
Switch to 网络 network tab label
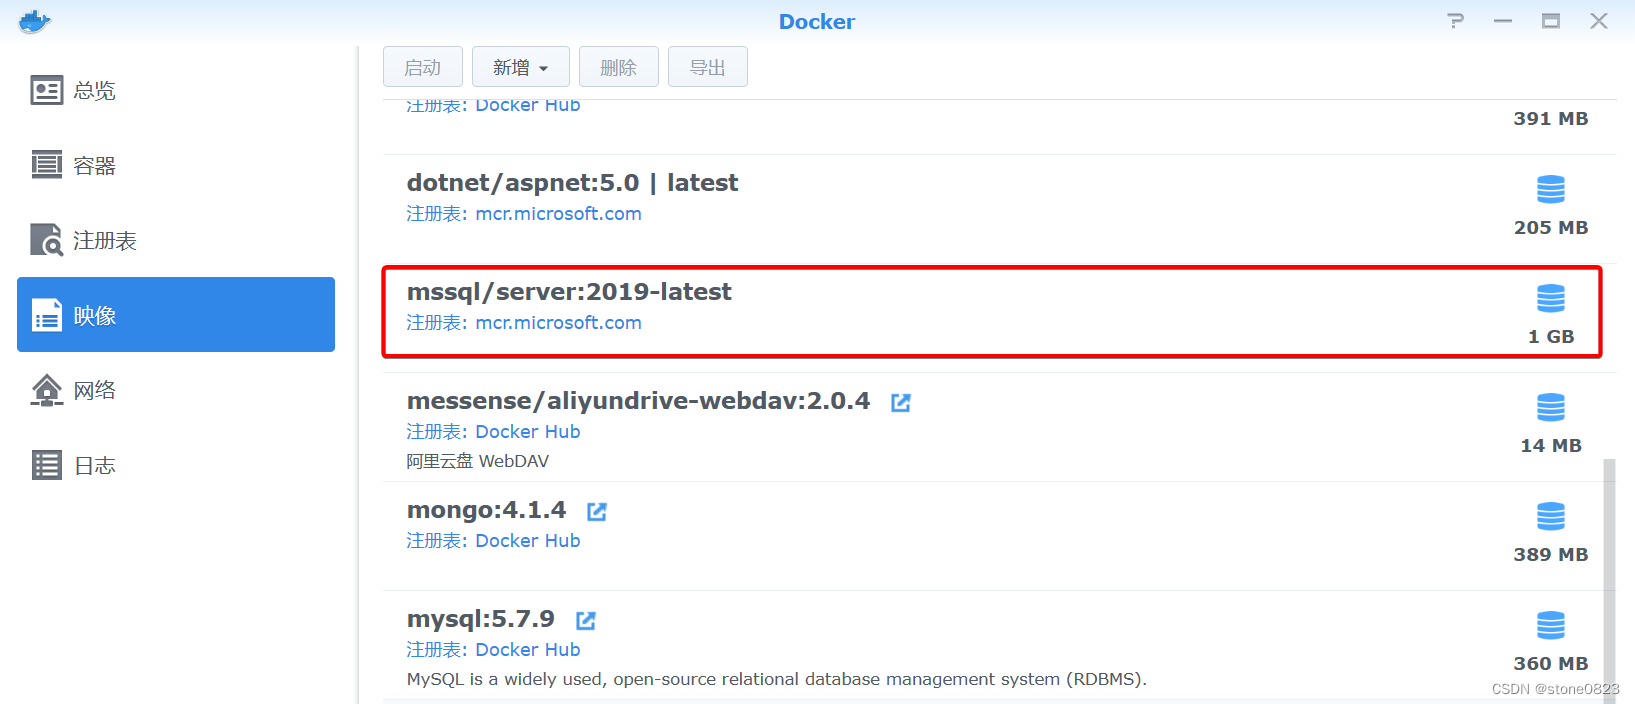pos(95,391)
